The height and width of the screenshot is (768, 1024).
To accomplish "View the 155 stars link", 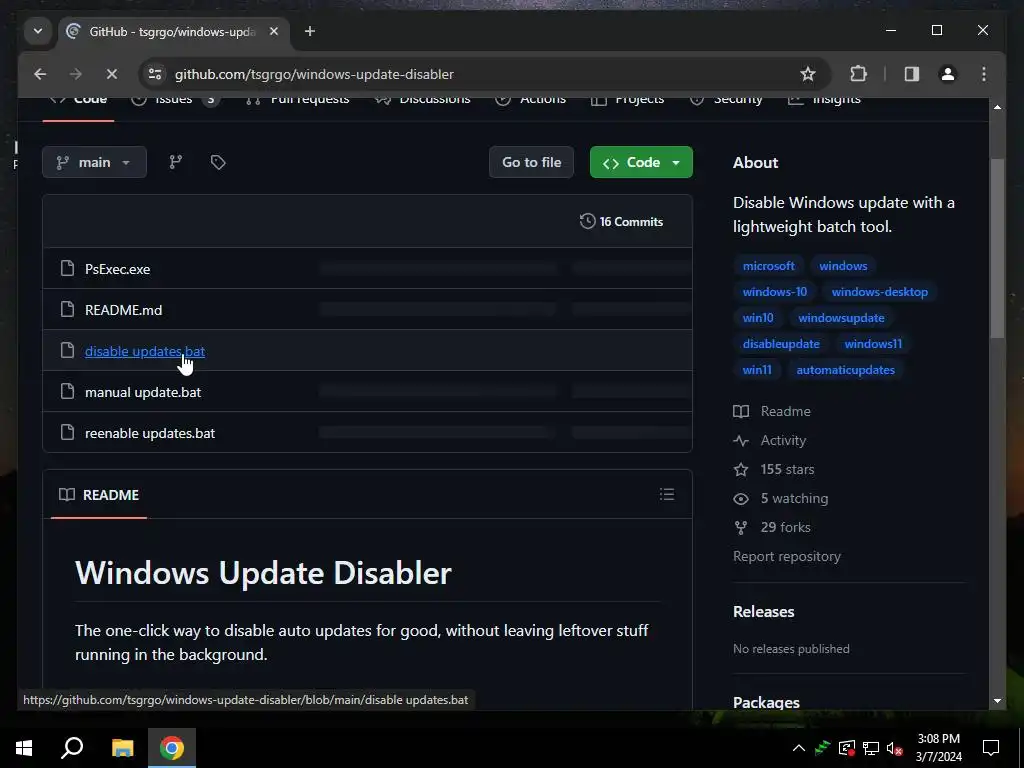I will 773,469.
